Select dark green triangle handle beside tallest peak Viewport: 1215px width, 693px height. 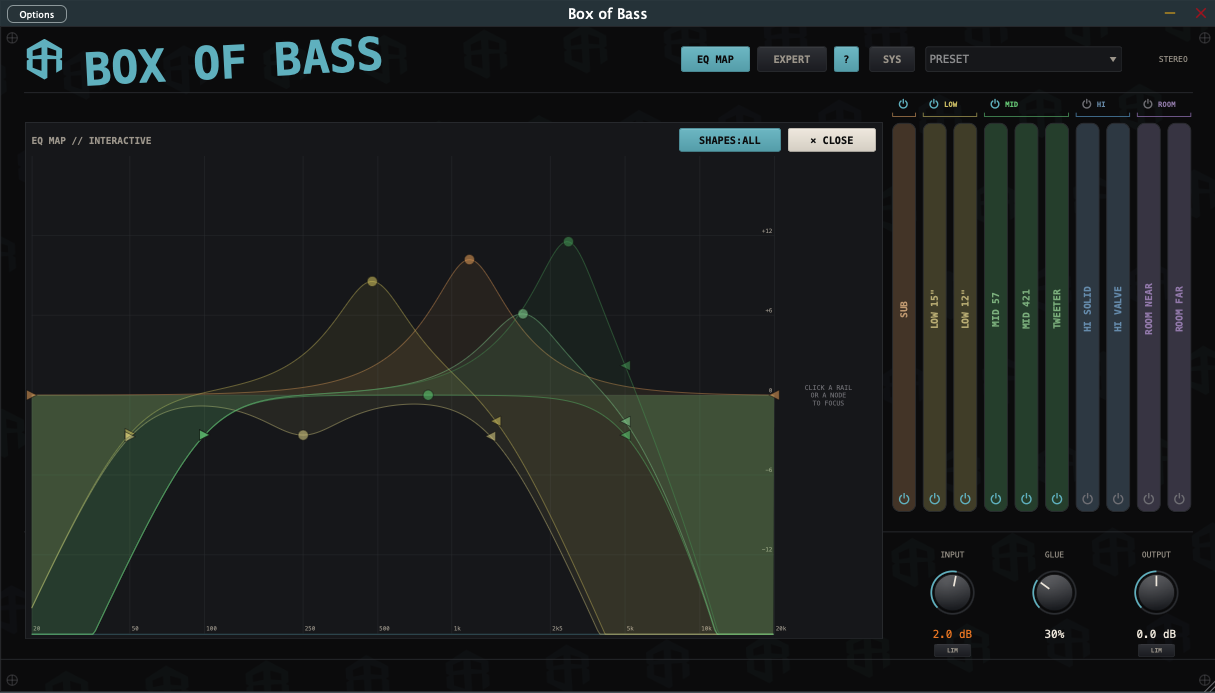point(626,366)
